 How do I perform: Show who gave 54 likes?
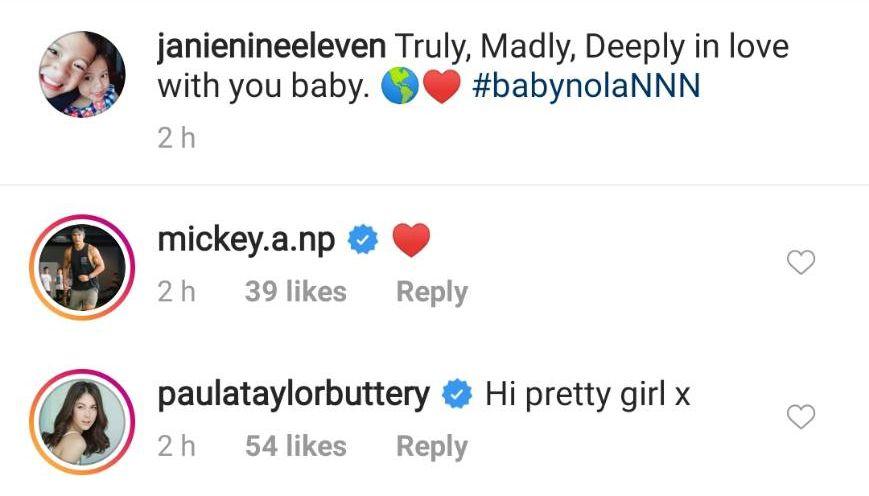(295, 446)
